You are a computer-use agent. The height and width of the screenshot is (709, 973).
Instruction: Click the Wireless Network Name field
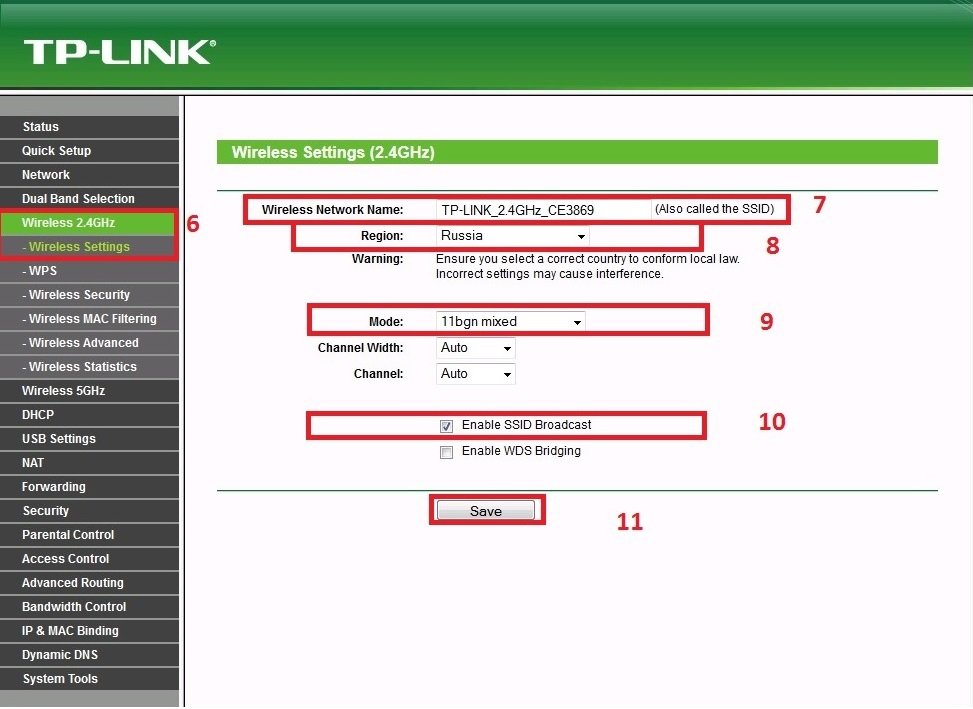[x=542, y=210]
